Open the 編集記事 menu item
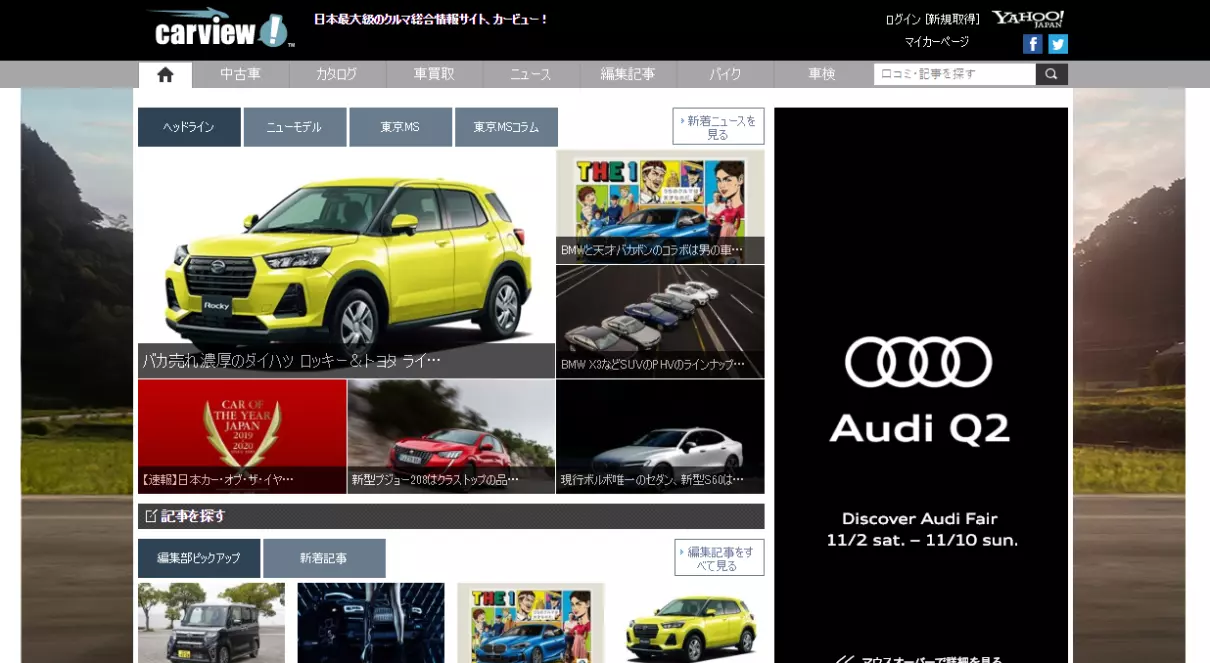 [628, 74]
